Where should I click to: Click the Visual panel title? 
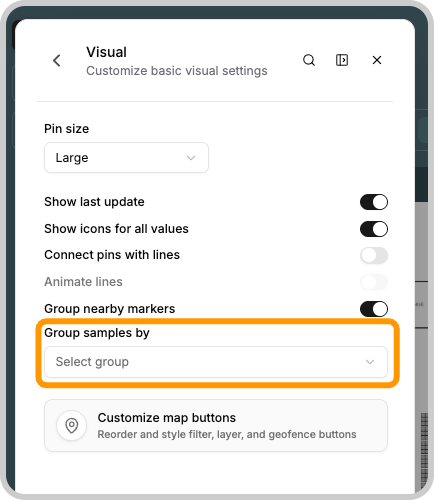pos(106,52)
